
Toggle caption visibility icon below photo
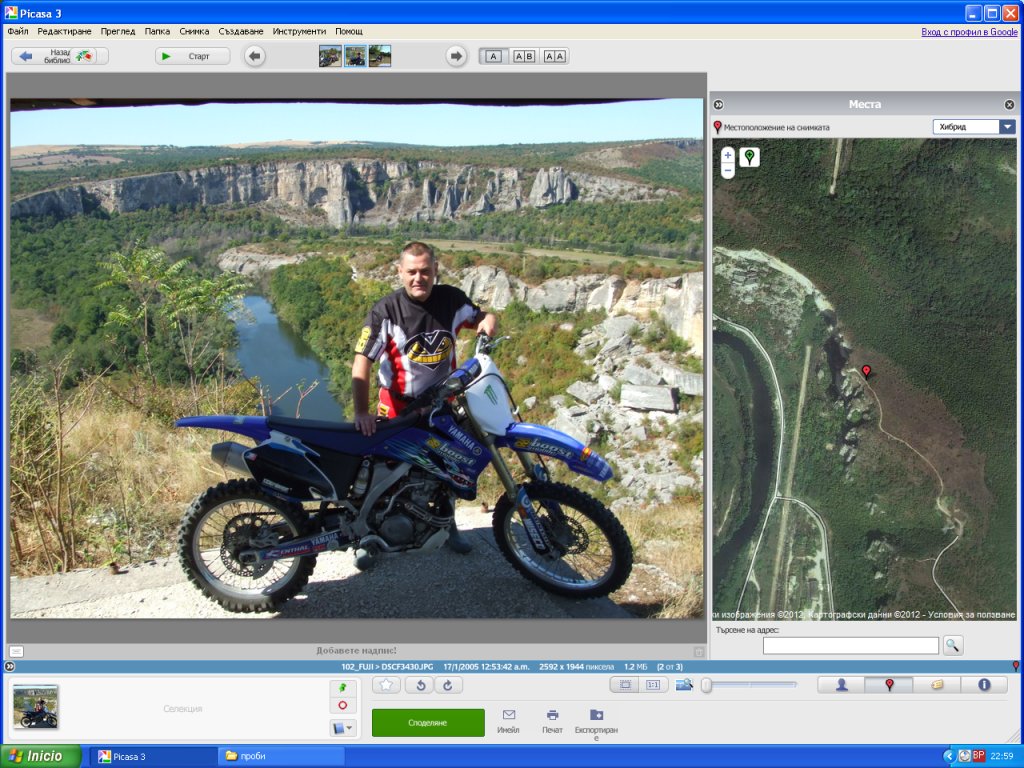click(x=16, y=651)
